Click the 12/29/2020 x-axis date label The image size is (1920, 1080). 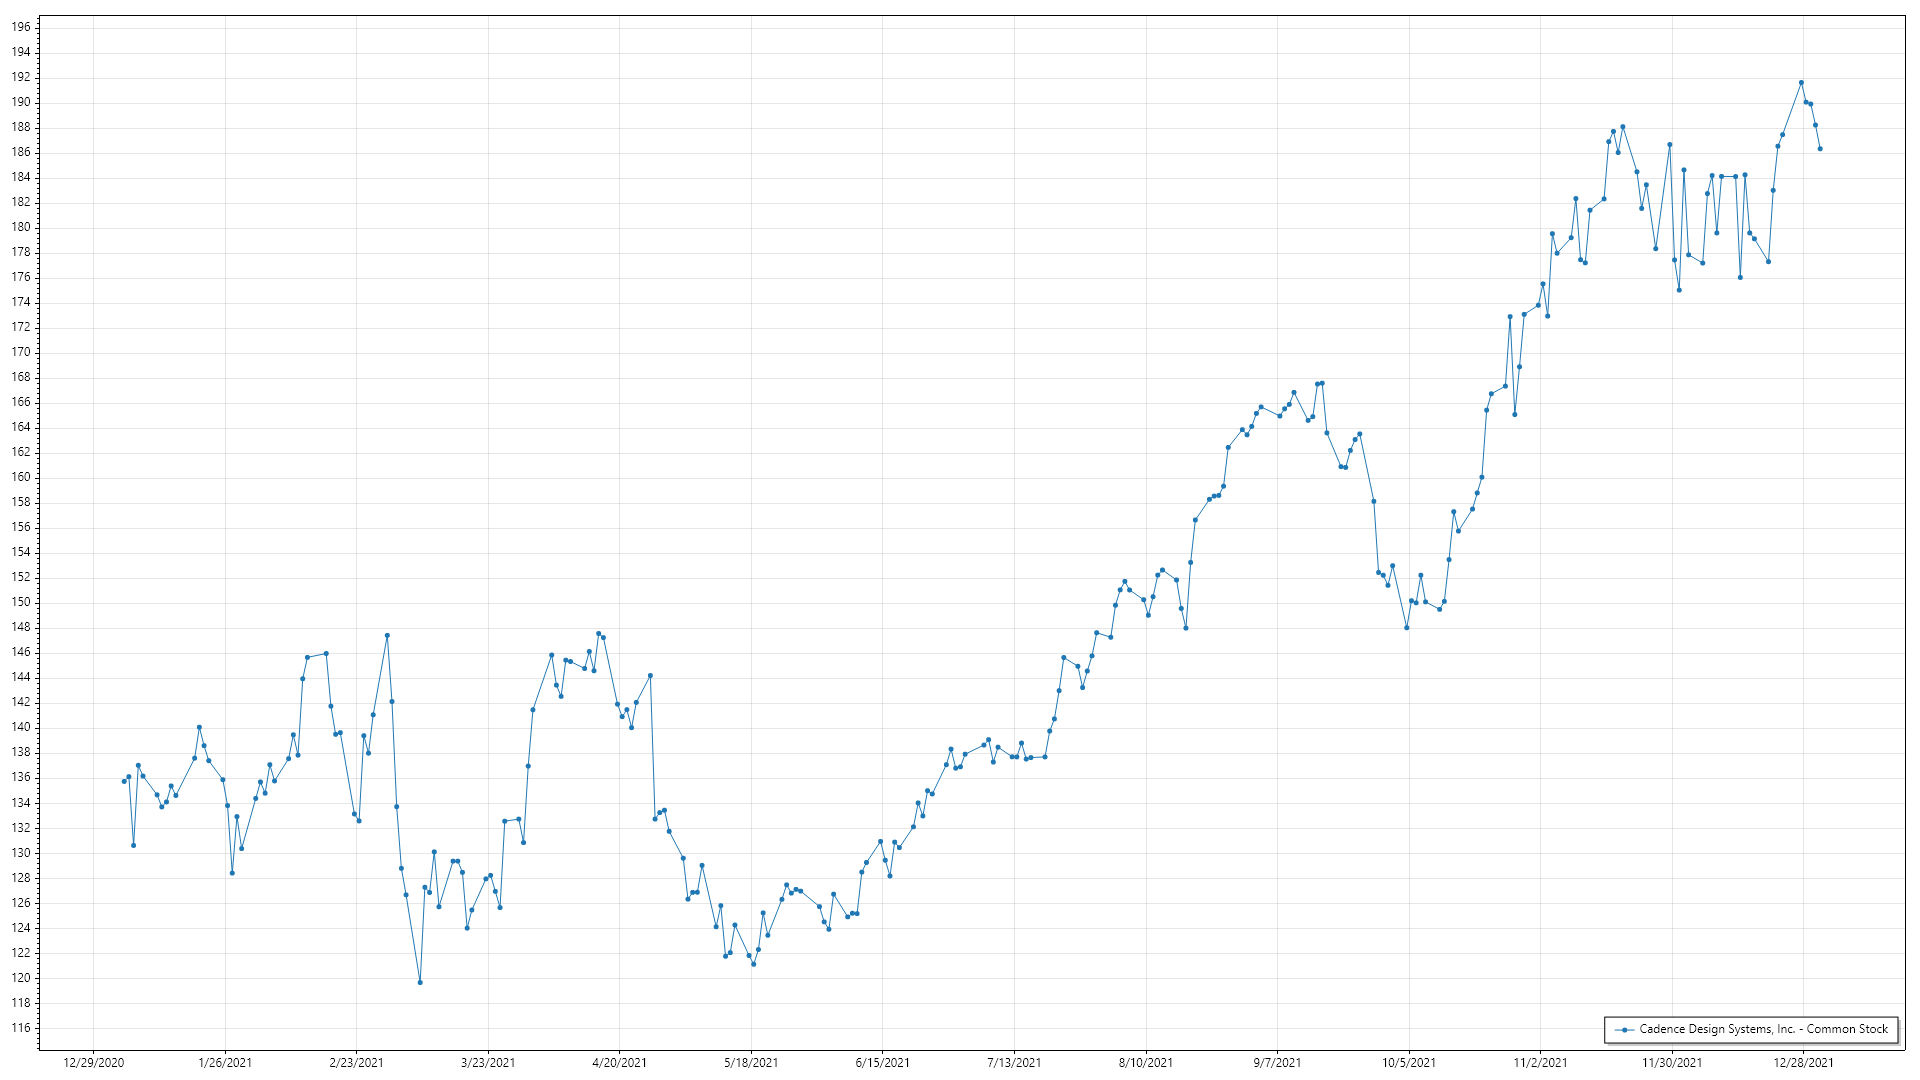pyautogui.click(x=94, y=1062)
